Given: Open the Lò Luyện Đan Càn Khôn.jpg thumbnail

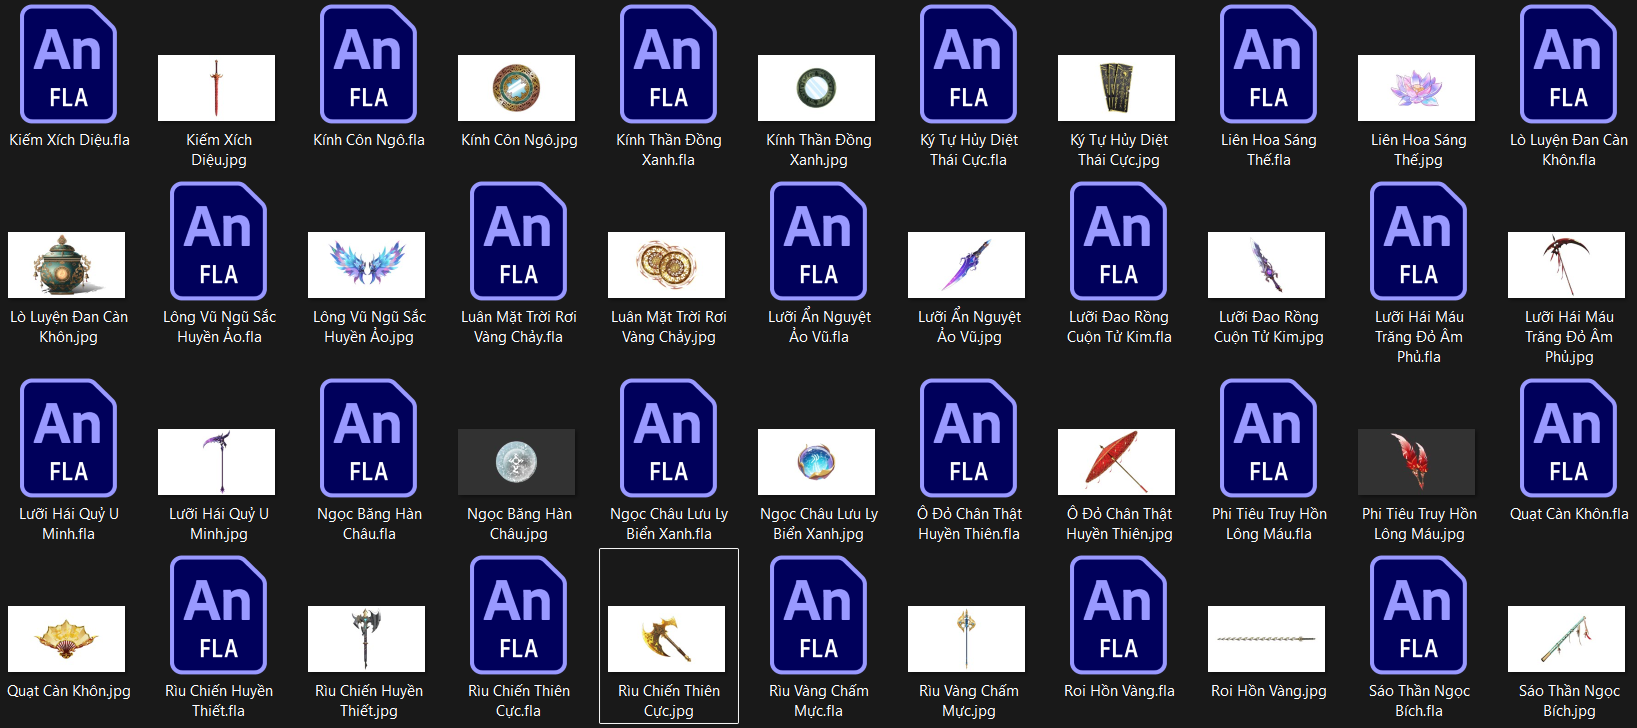Looking at the screenshot, I should pos(66,265).
